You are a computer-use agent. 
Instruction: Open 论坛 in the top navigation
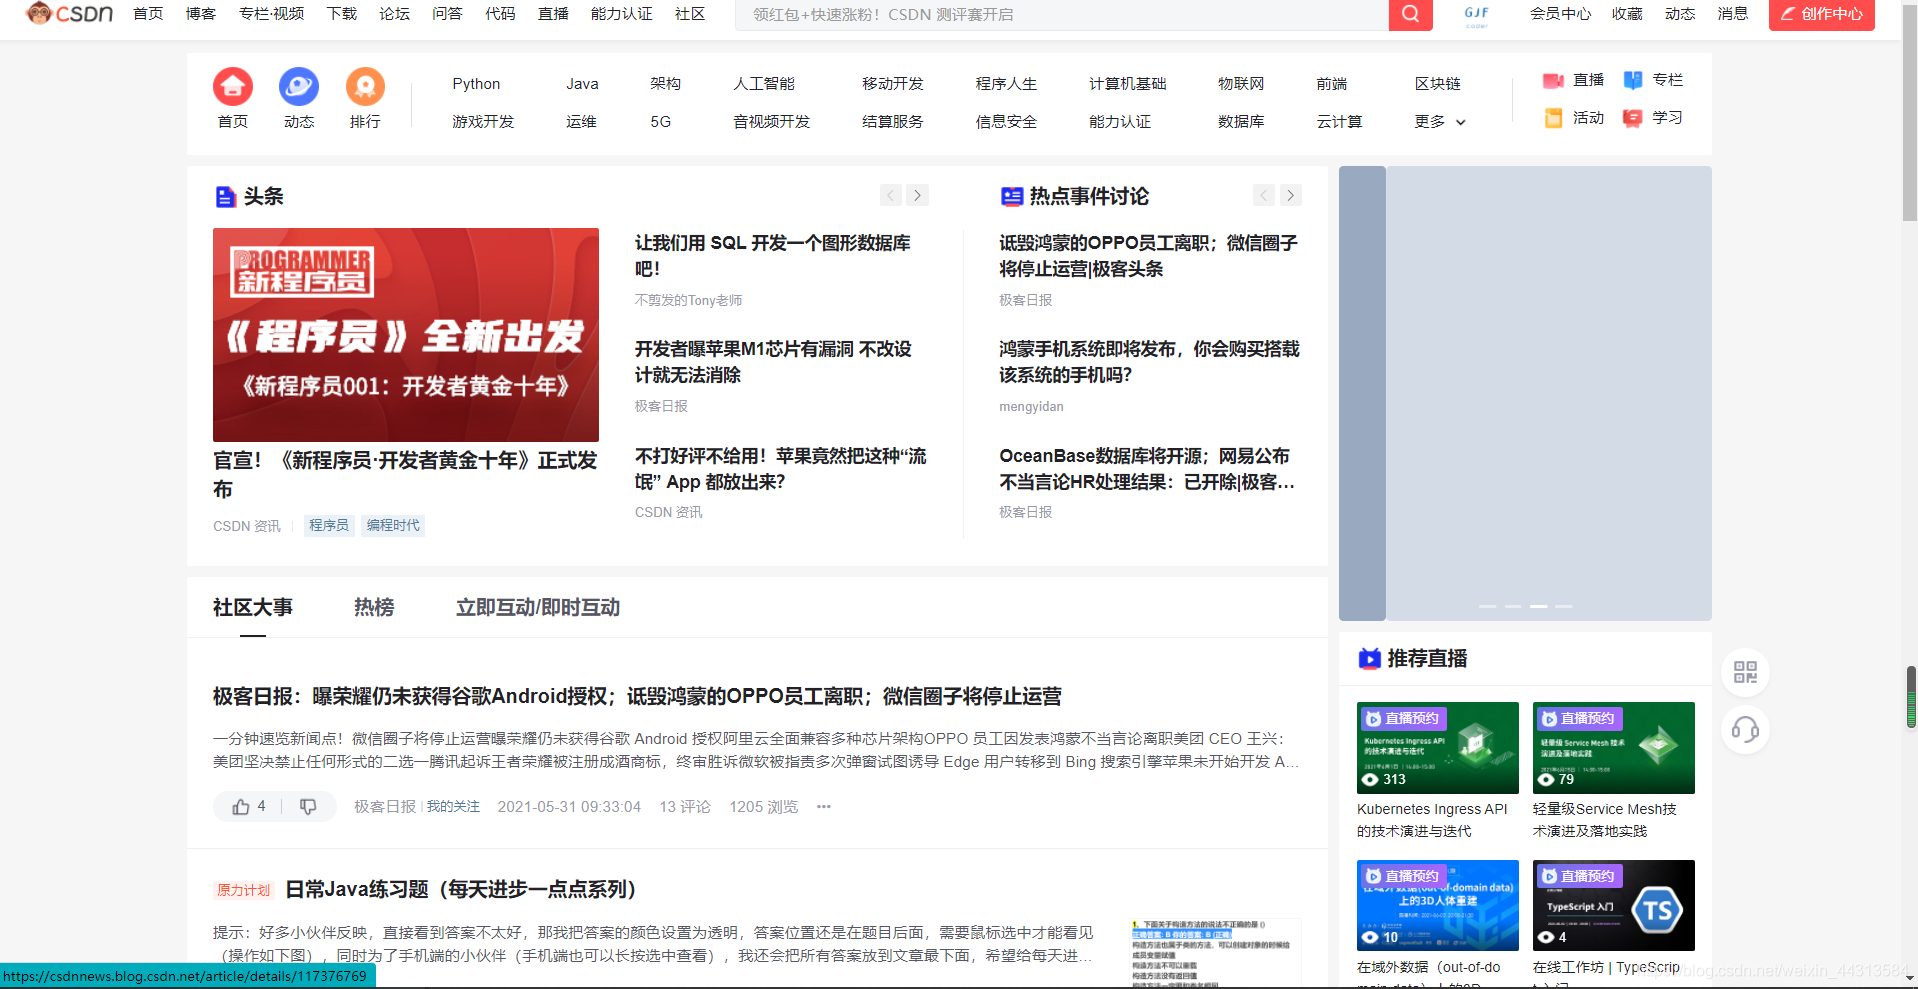[395, 14]
